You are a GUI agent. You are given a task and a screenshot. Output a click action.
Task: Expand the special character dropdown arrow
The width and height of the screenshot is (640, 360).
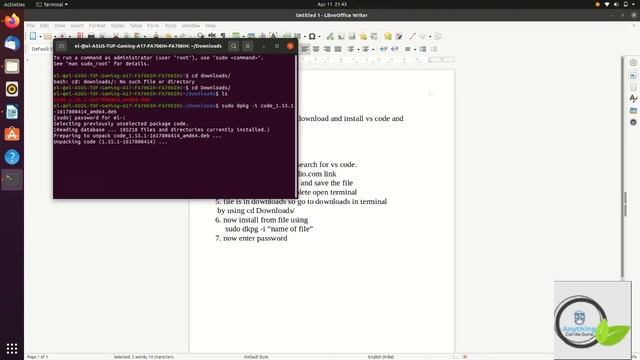click(x=319, y=36)
